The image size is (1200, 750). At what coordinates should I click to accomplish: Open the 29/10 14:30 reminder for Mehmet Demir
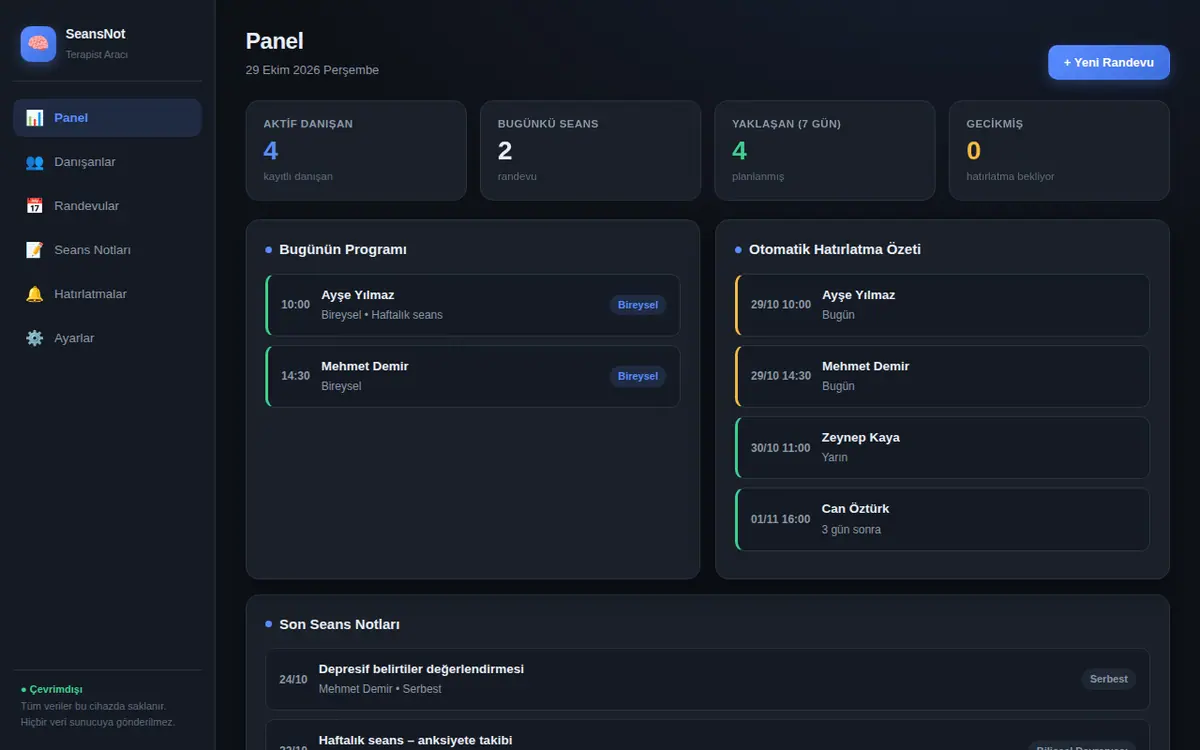tap(942, 376)
